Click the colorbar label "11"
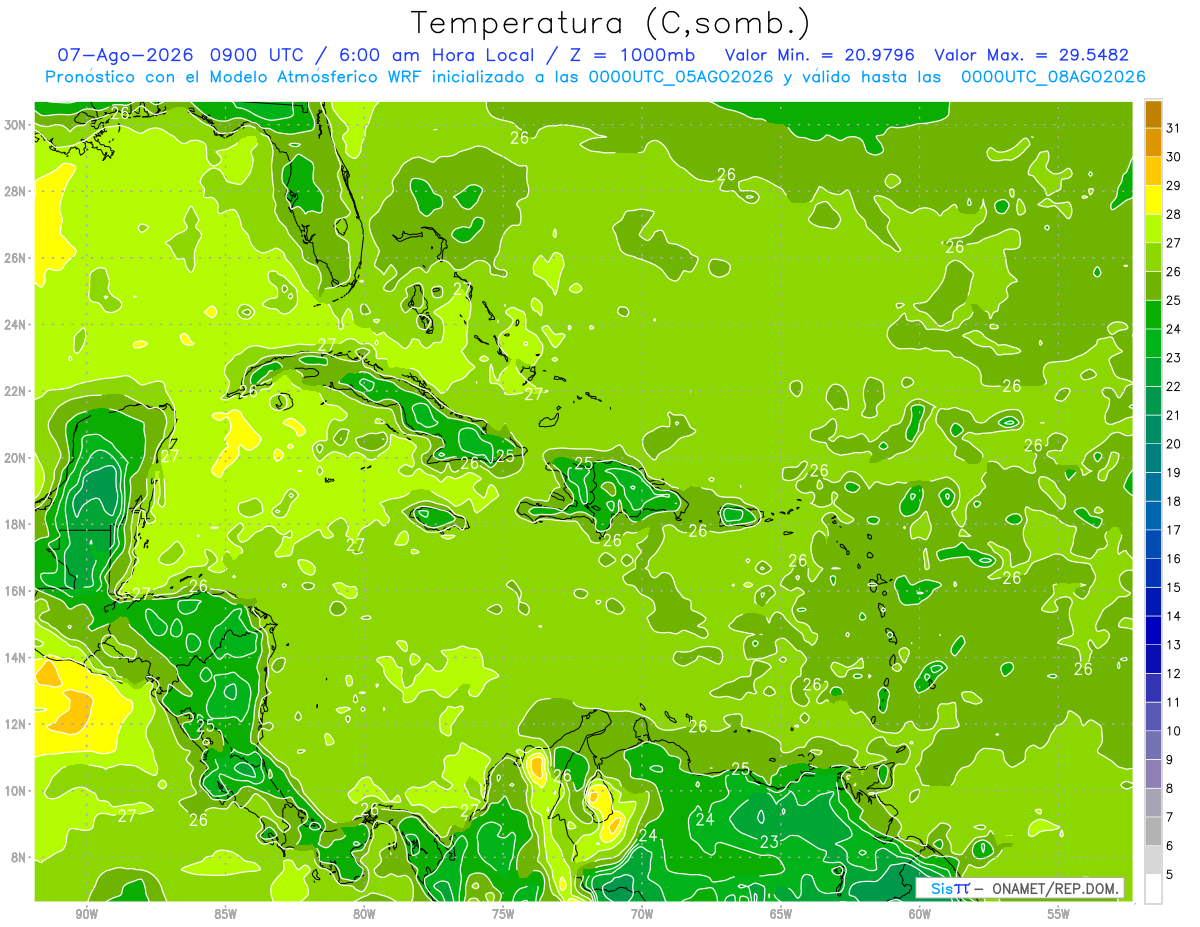Viewport: 1200px width, 927px height. (1173, 703)
